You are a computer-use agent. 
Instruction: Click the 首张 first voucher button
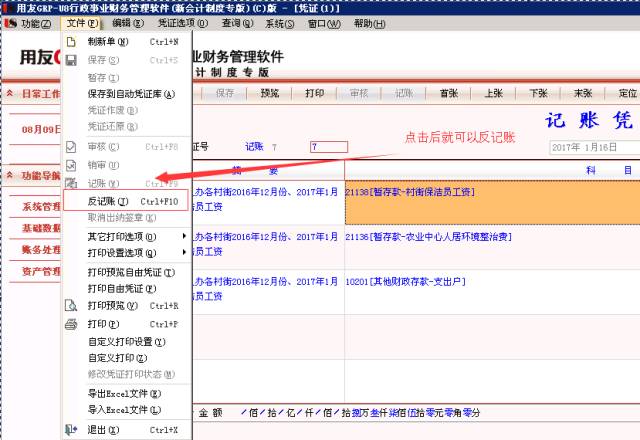[448, 93]
